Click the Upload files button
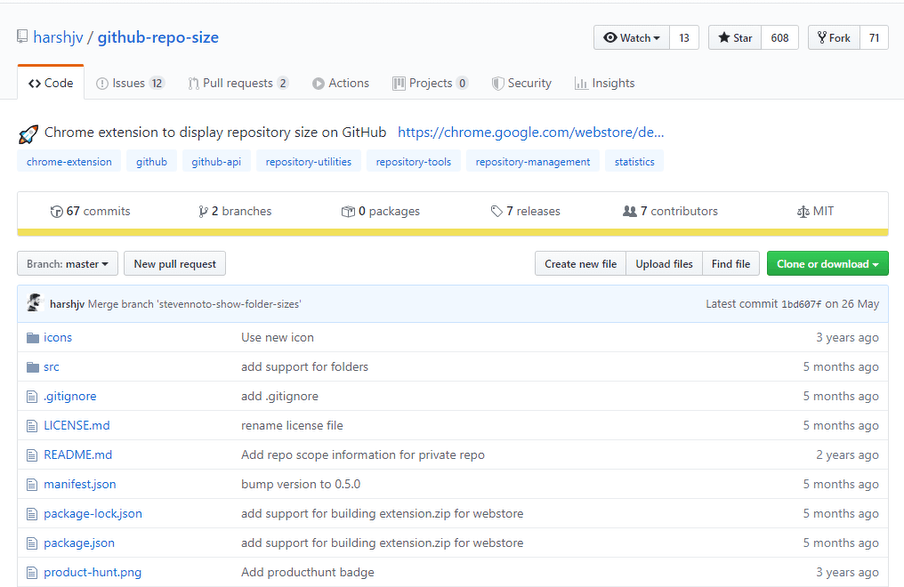The width and height of the screenshot is (904, 587). pyautogui.click(x=664, y=264)
